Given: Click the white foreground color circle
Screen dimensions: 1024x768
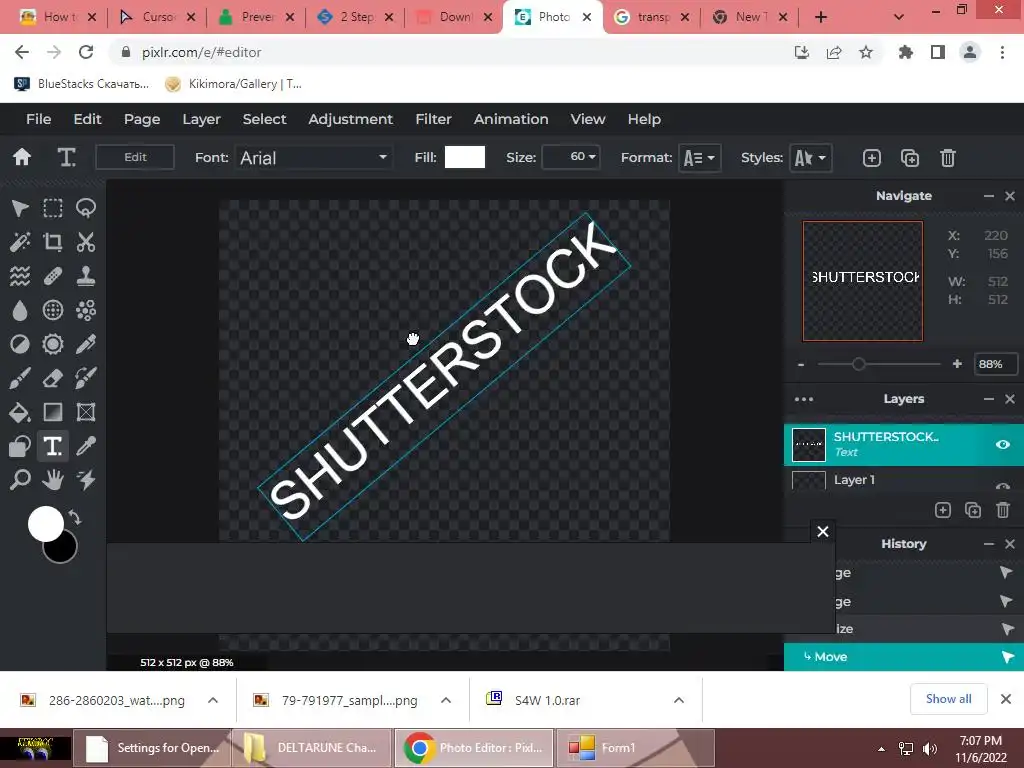Looking at the screenshot, I should point(45,523).
